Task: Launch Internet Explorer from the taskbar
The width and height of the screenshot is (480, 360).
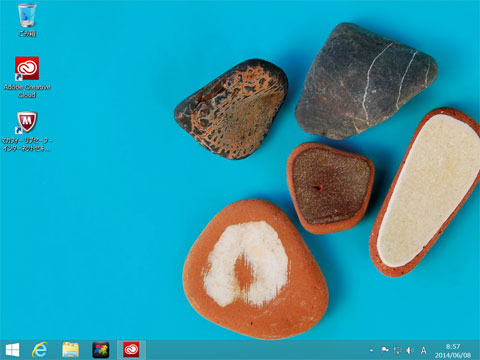Action: tap(40, 350)
